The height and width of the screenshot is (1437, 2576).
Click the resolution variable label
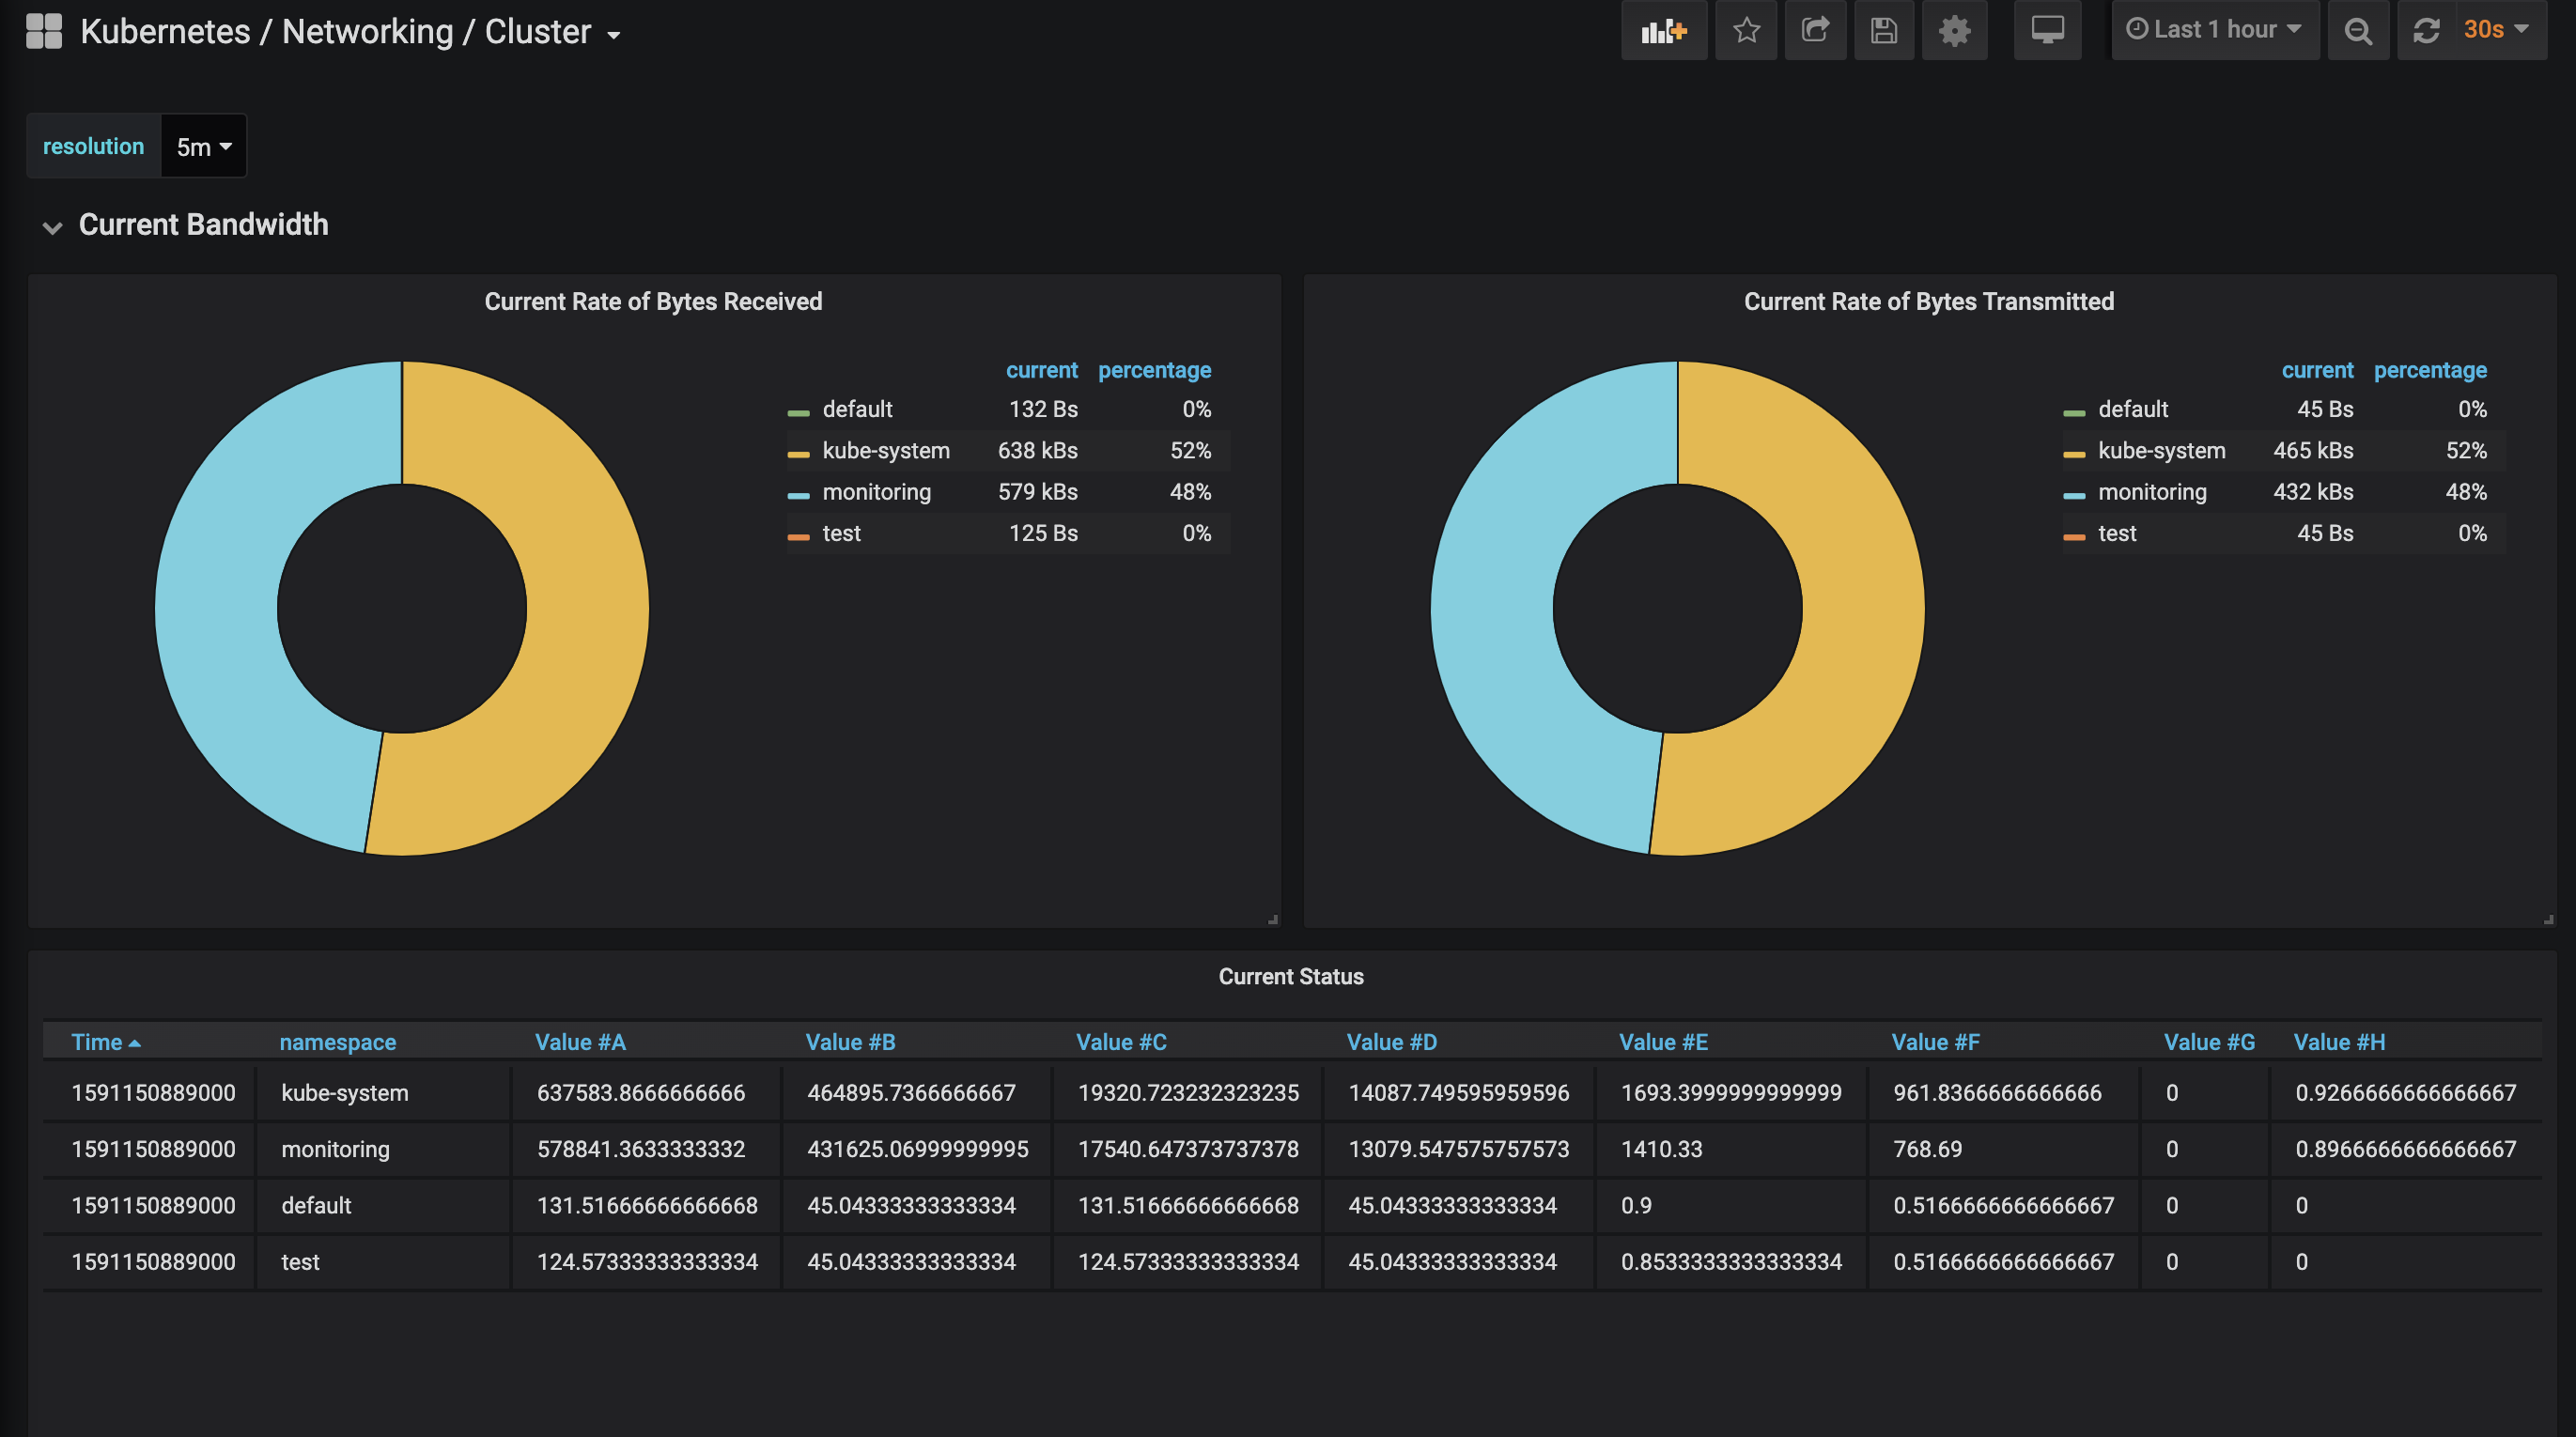93,146
